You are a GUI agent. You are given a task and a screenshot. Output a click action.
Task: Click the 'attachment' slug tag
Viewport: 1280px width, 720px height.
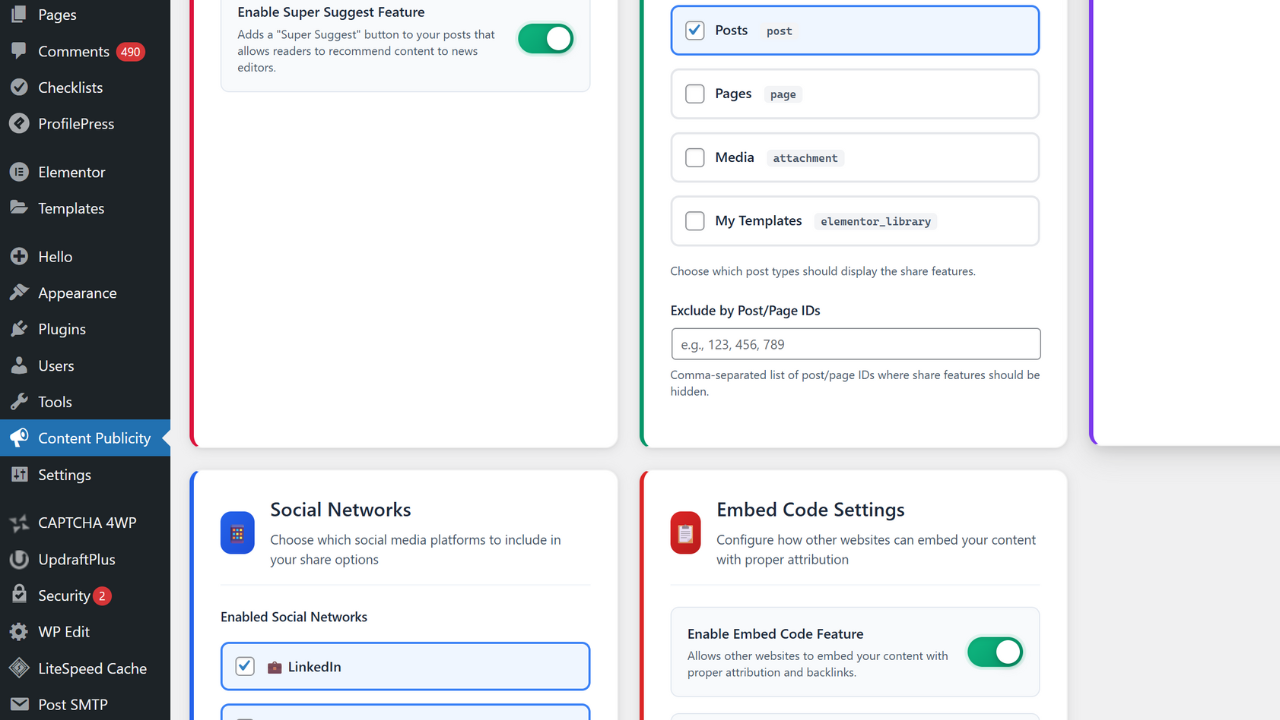tap(805, 158)
